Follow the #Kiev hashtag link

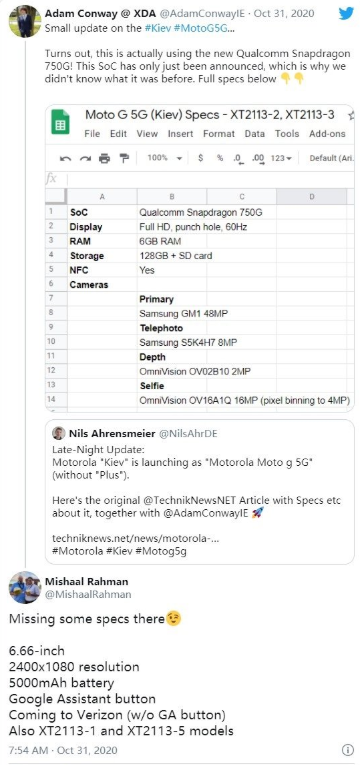(157, 28)
